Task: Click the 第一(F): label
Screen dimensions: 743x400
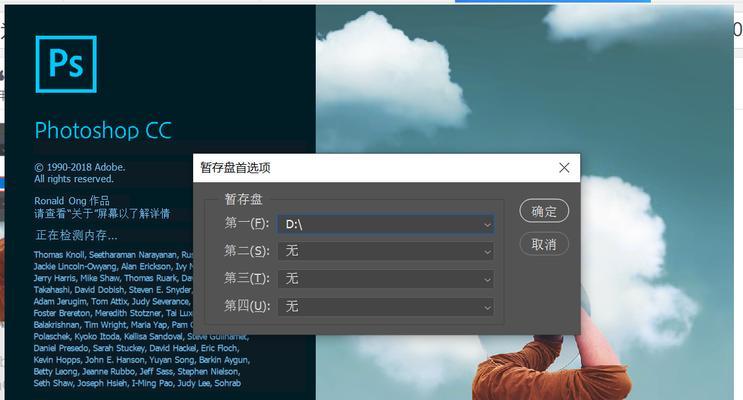Action: tap(247, 223)
